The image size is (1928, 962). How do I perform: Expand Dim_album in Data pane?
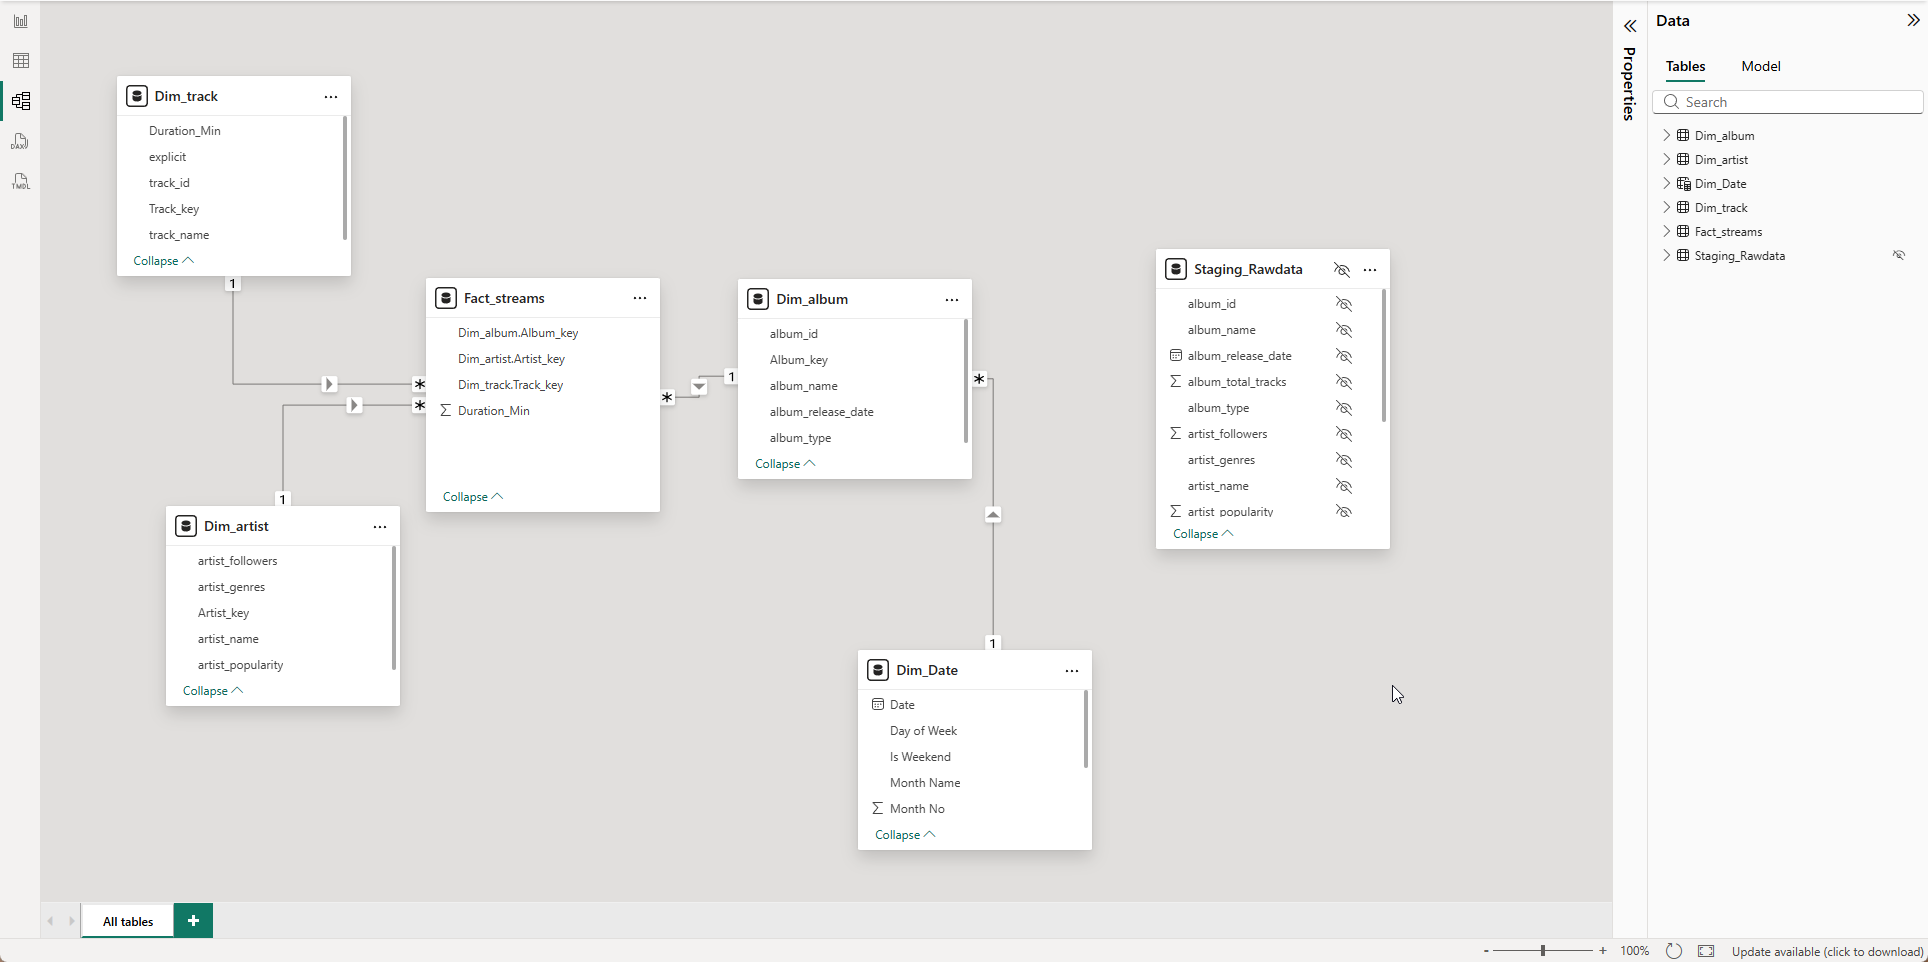pos(1666,135)
